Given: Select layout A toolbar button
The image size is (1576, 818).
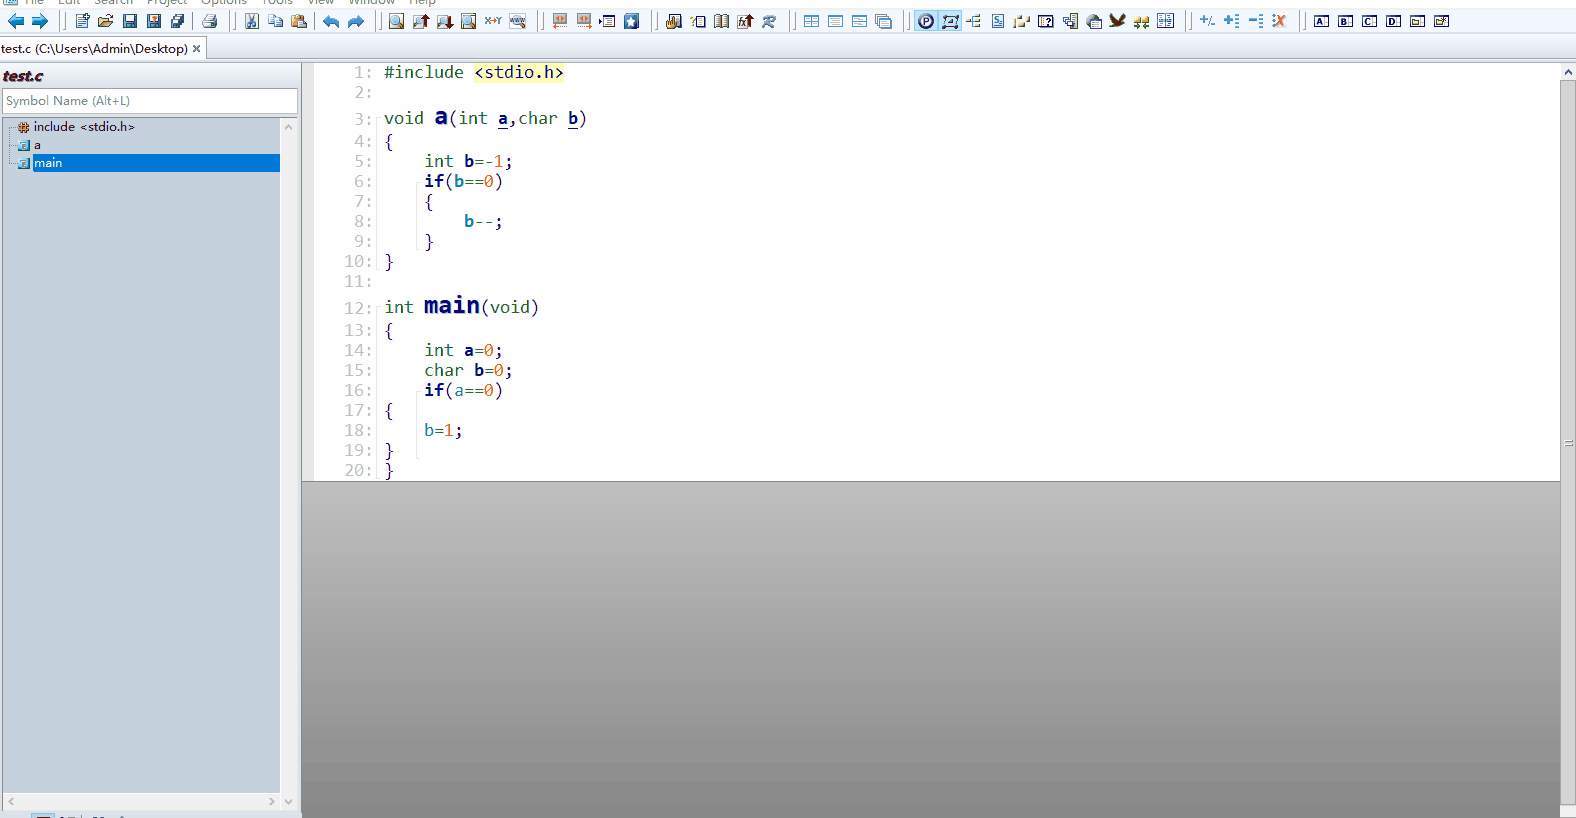Looking at the screenshot, I should [1321, 21].
